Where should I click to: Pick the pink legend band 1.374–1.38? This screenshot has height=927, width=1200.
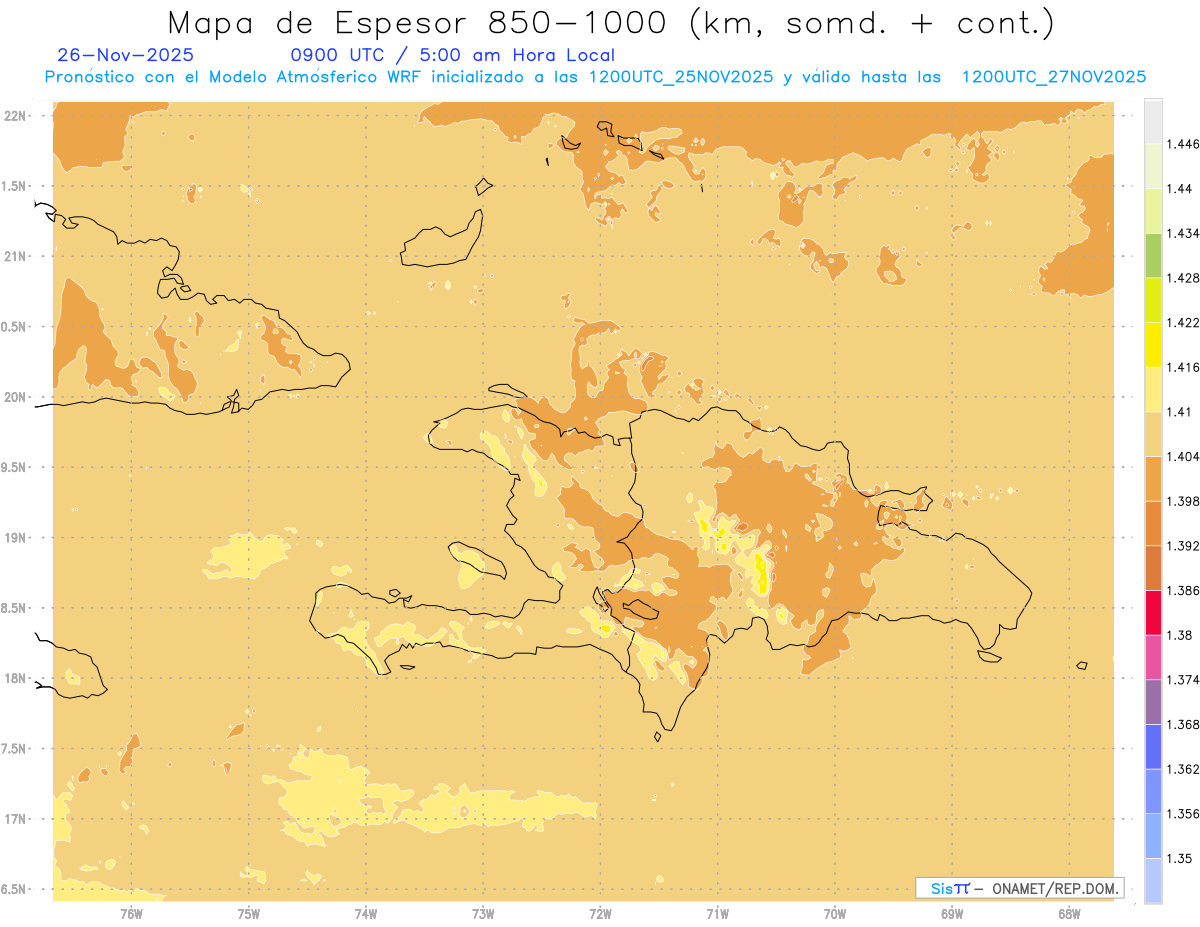[1153, 657]
